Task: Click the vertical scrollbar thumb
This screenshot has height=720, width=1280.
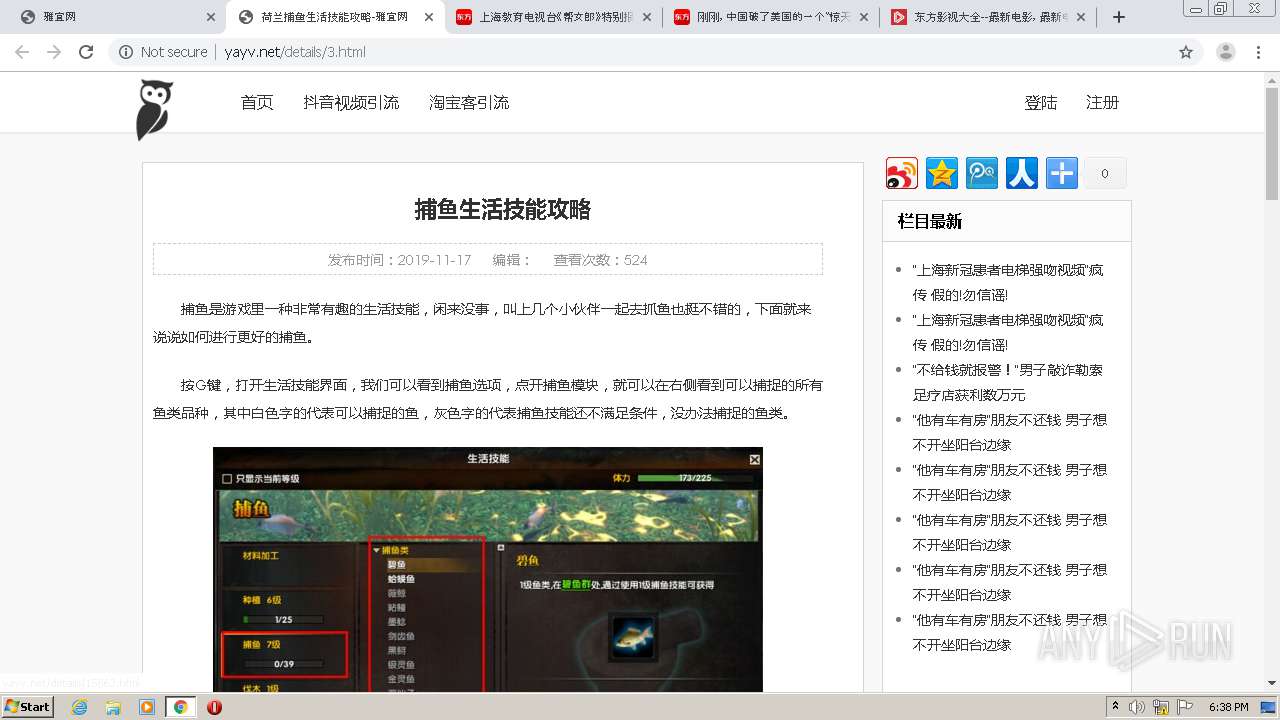Action: click(1272, 145)
